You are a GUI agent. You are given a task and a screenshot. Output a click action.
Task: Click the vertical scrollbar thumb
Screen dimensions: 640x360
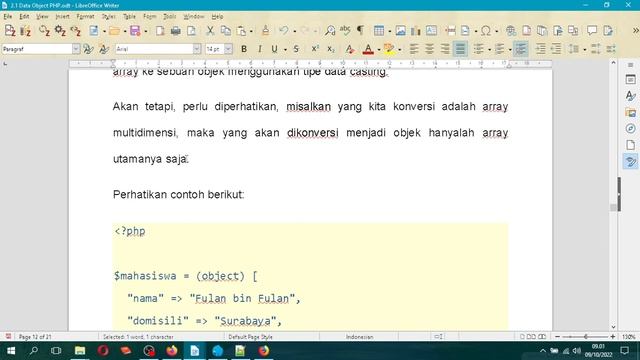(x=613, y=208)
